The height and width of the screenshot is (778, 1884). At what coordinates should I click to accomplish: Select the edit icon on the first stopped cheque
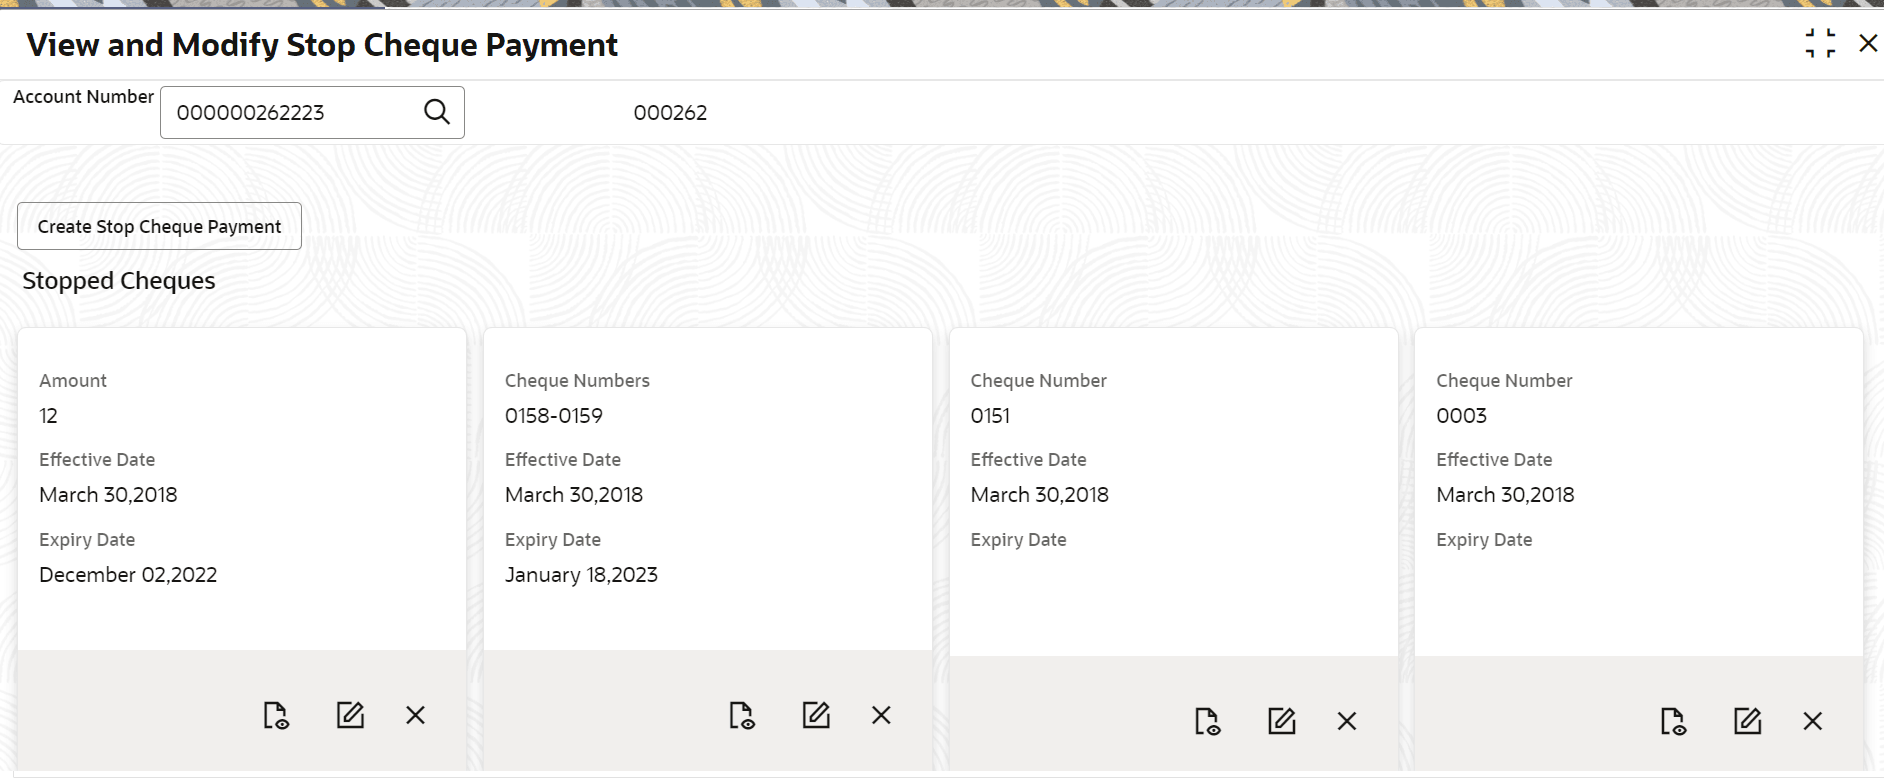(x=350, y=715)
